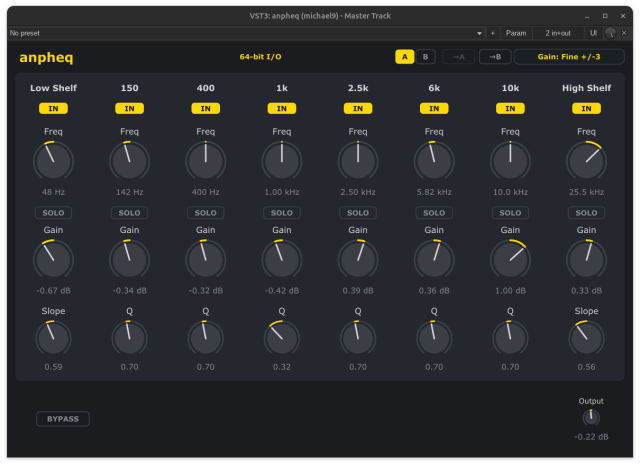The height and width of the screenshot is (466, 640).
Task: Click the High Shelf Freq knob
Action: [x=587, y=161]
